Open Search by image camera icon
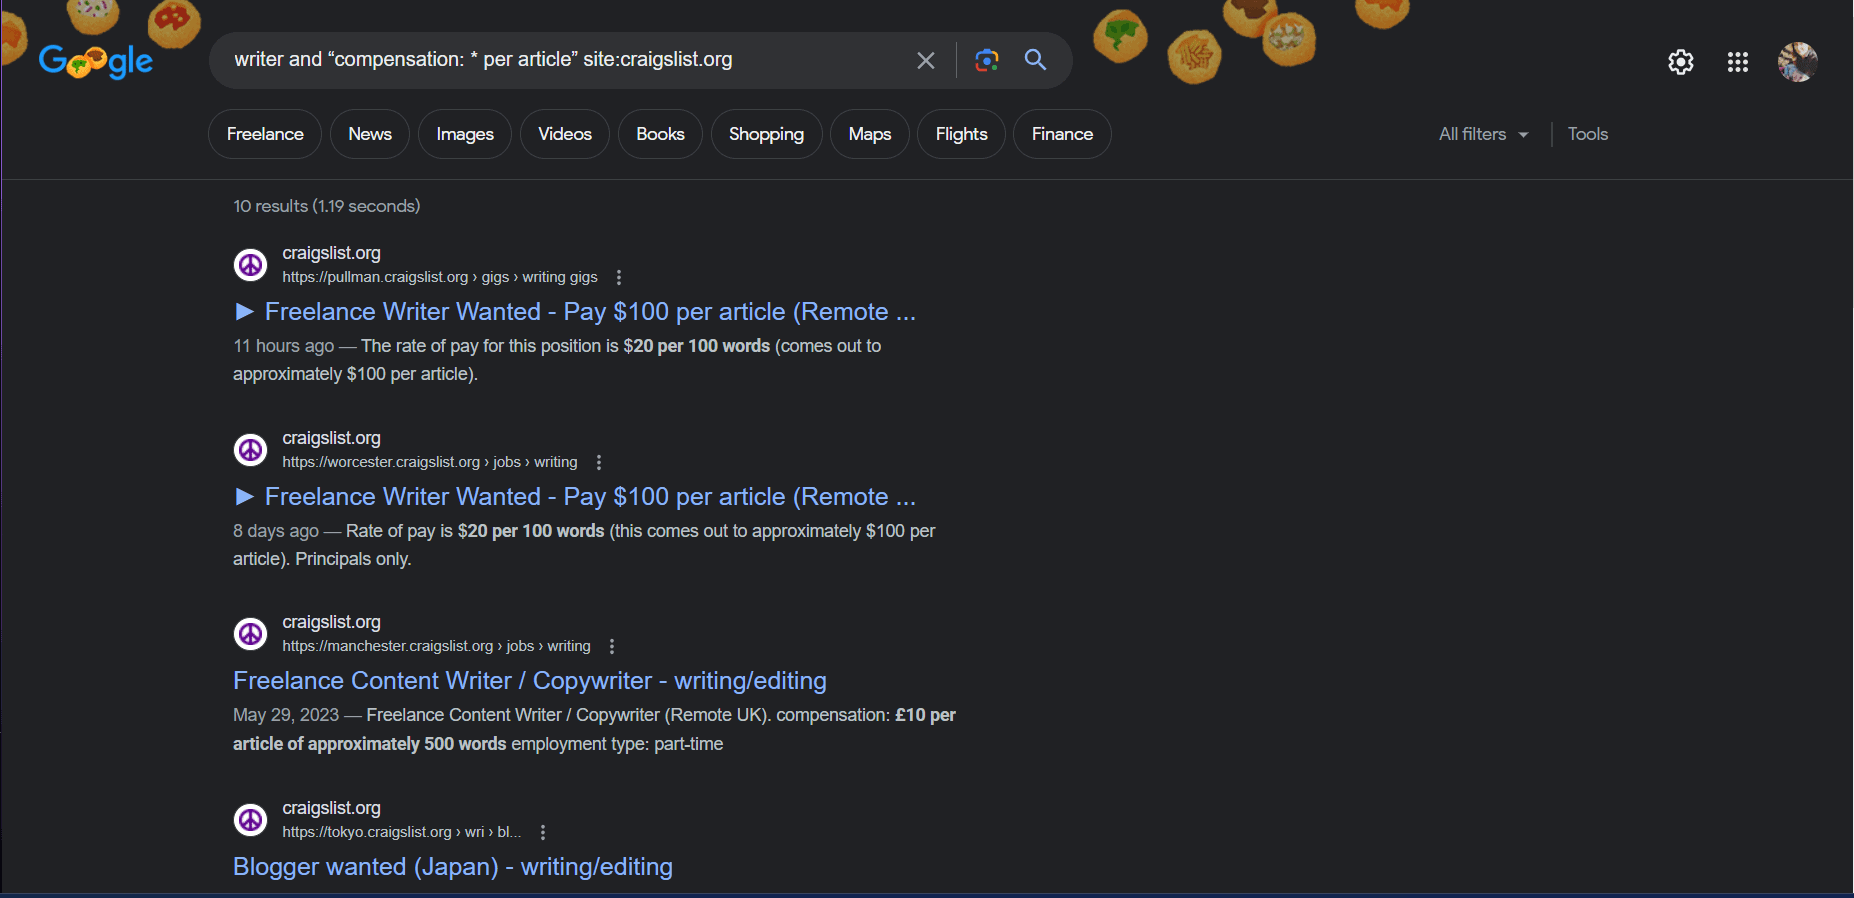The image size is (1854, 898). [x=986, y=60]
